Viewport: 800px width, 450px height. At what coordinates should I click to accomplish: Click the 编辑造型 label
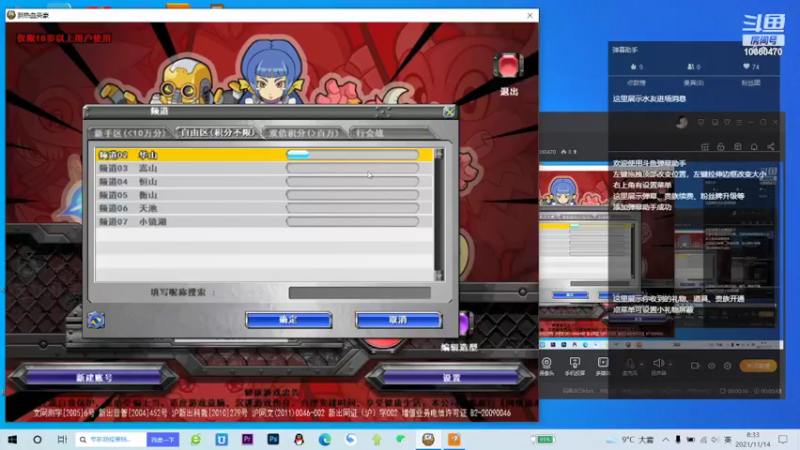459,347
